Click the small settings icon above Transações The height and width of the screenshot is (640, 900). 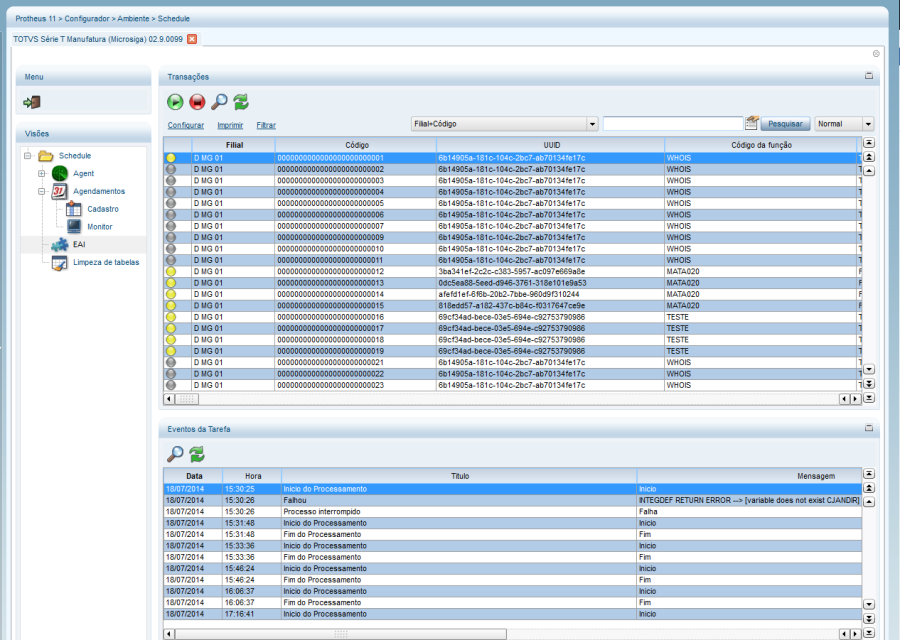[x=876, y=53]
